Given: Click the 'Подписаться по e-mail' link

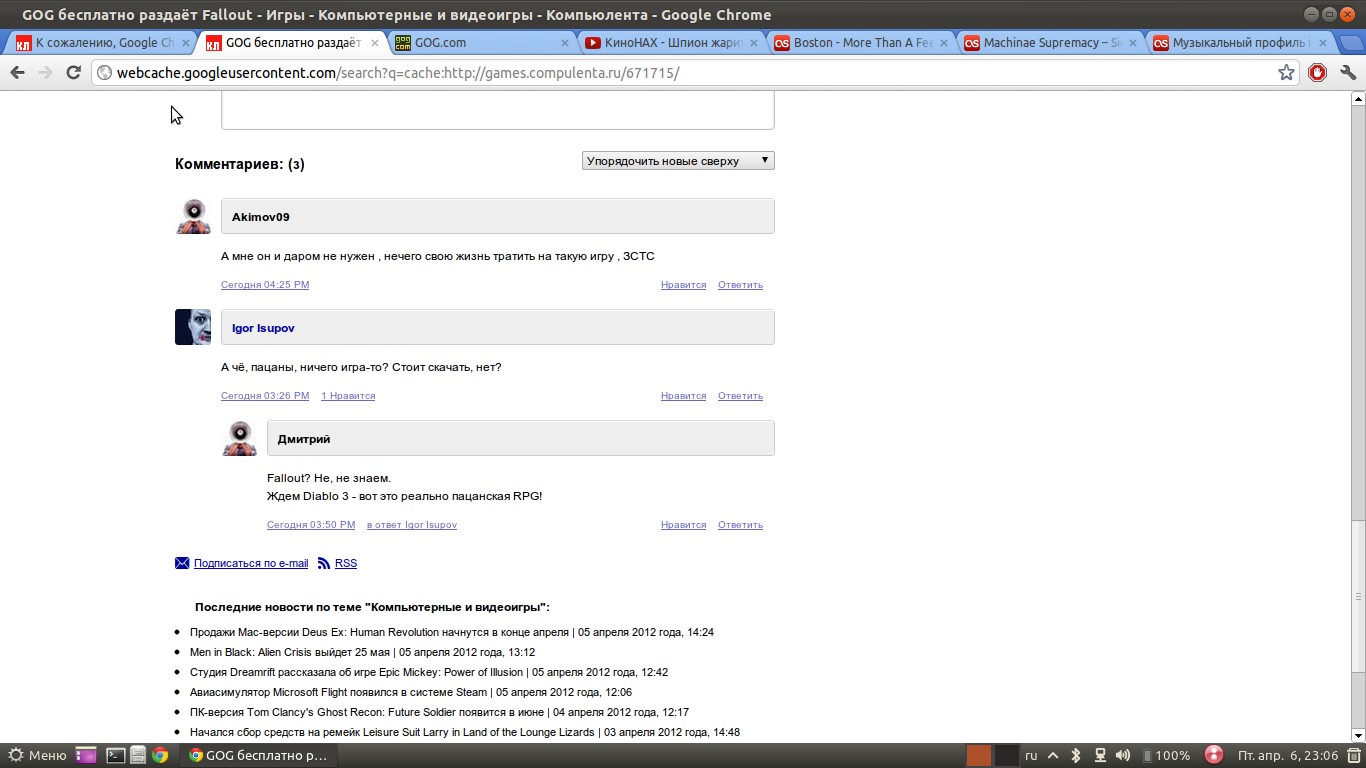Looking at the screenshot, I should coord(251,563).
